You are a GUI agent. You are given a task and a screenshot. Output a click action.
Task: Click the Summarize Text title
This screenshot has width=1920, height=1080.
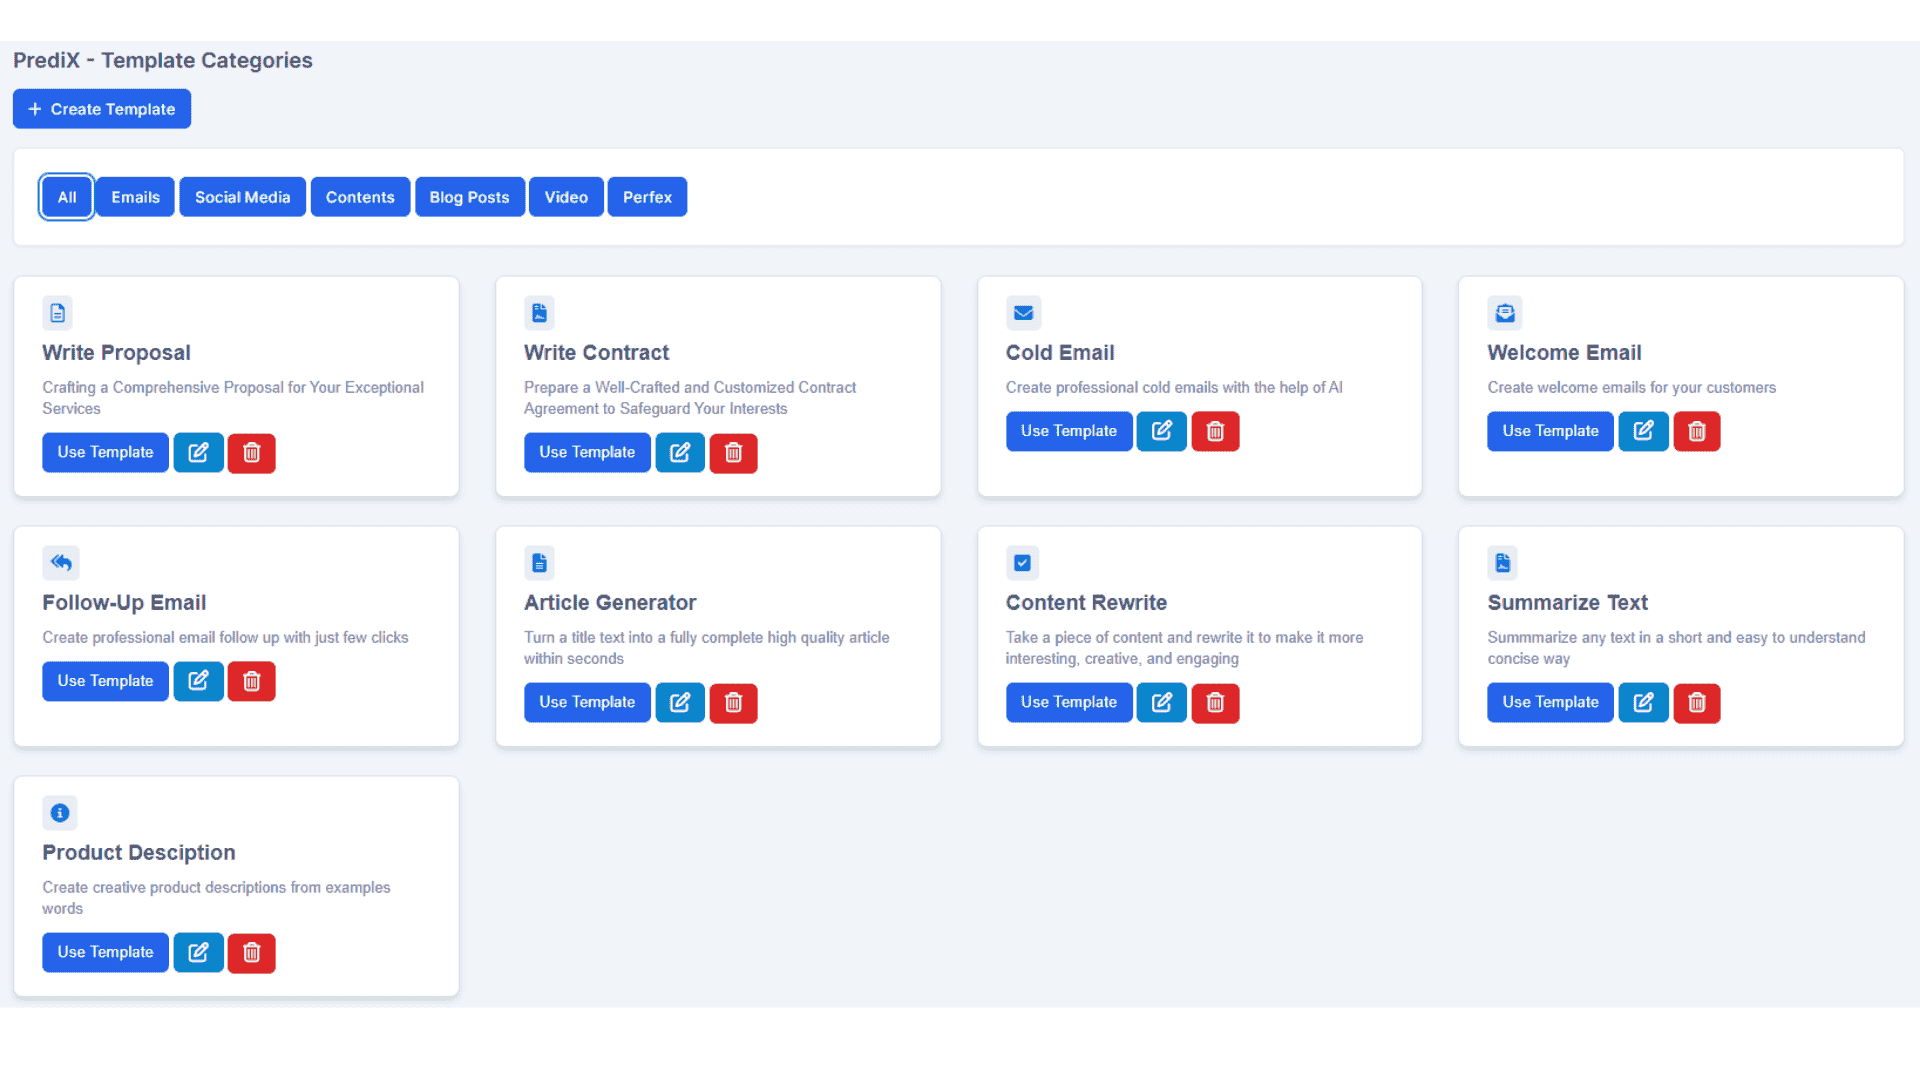1567,603
